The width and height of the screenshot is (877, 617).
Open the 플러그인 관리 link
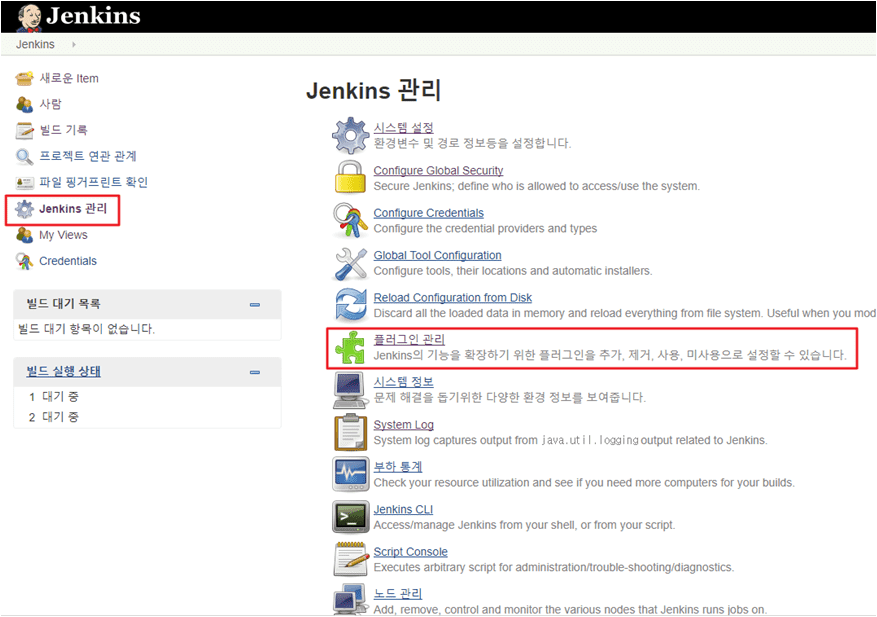[x=409, y=340]
